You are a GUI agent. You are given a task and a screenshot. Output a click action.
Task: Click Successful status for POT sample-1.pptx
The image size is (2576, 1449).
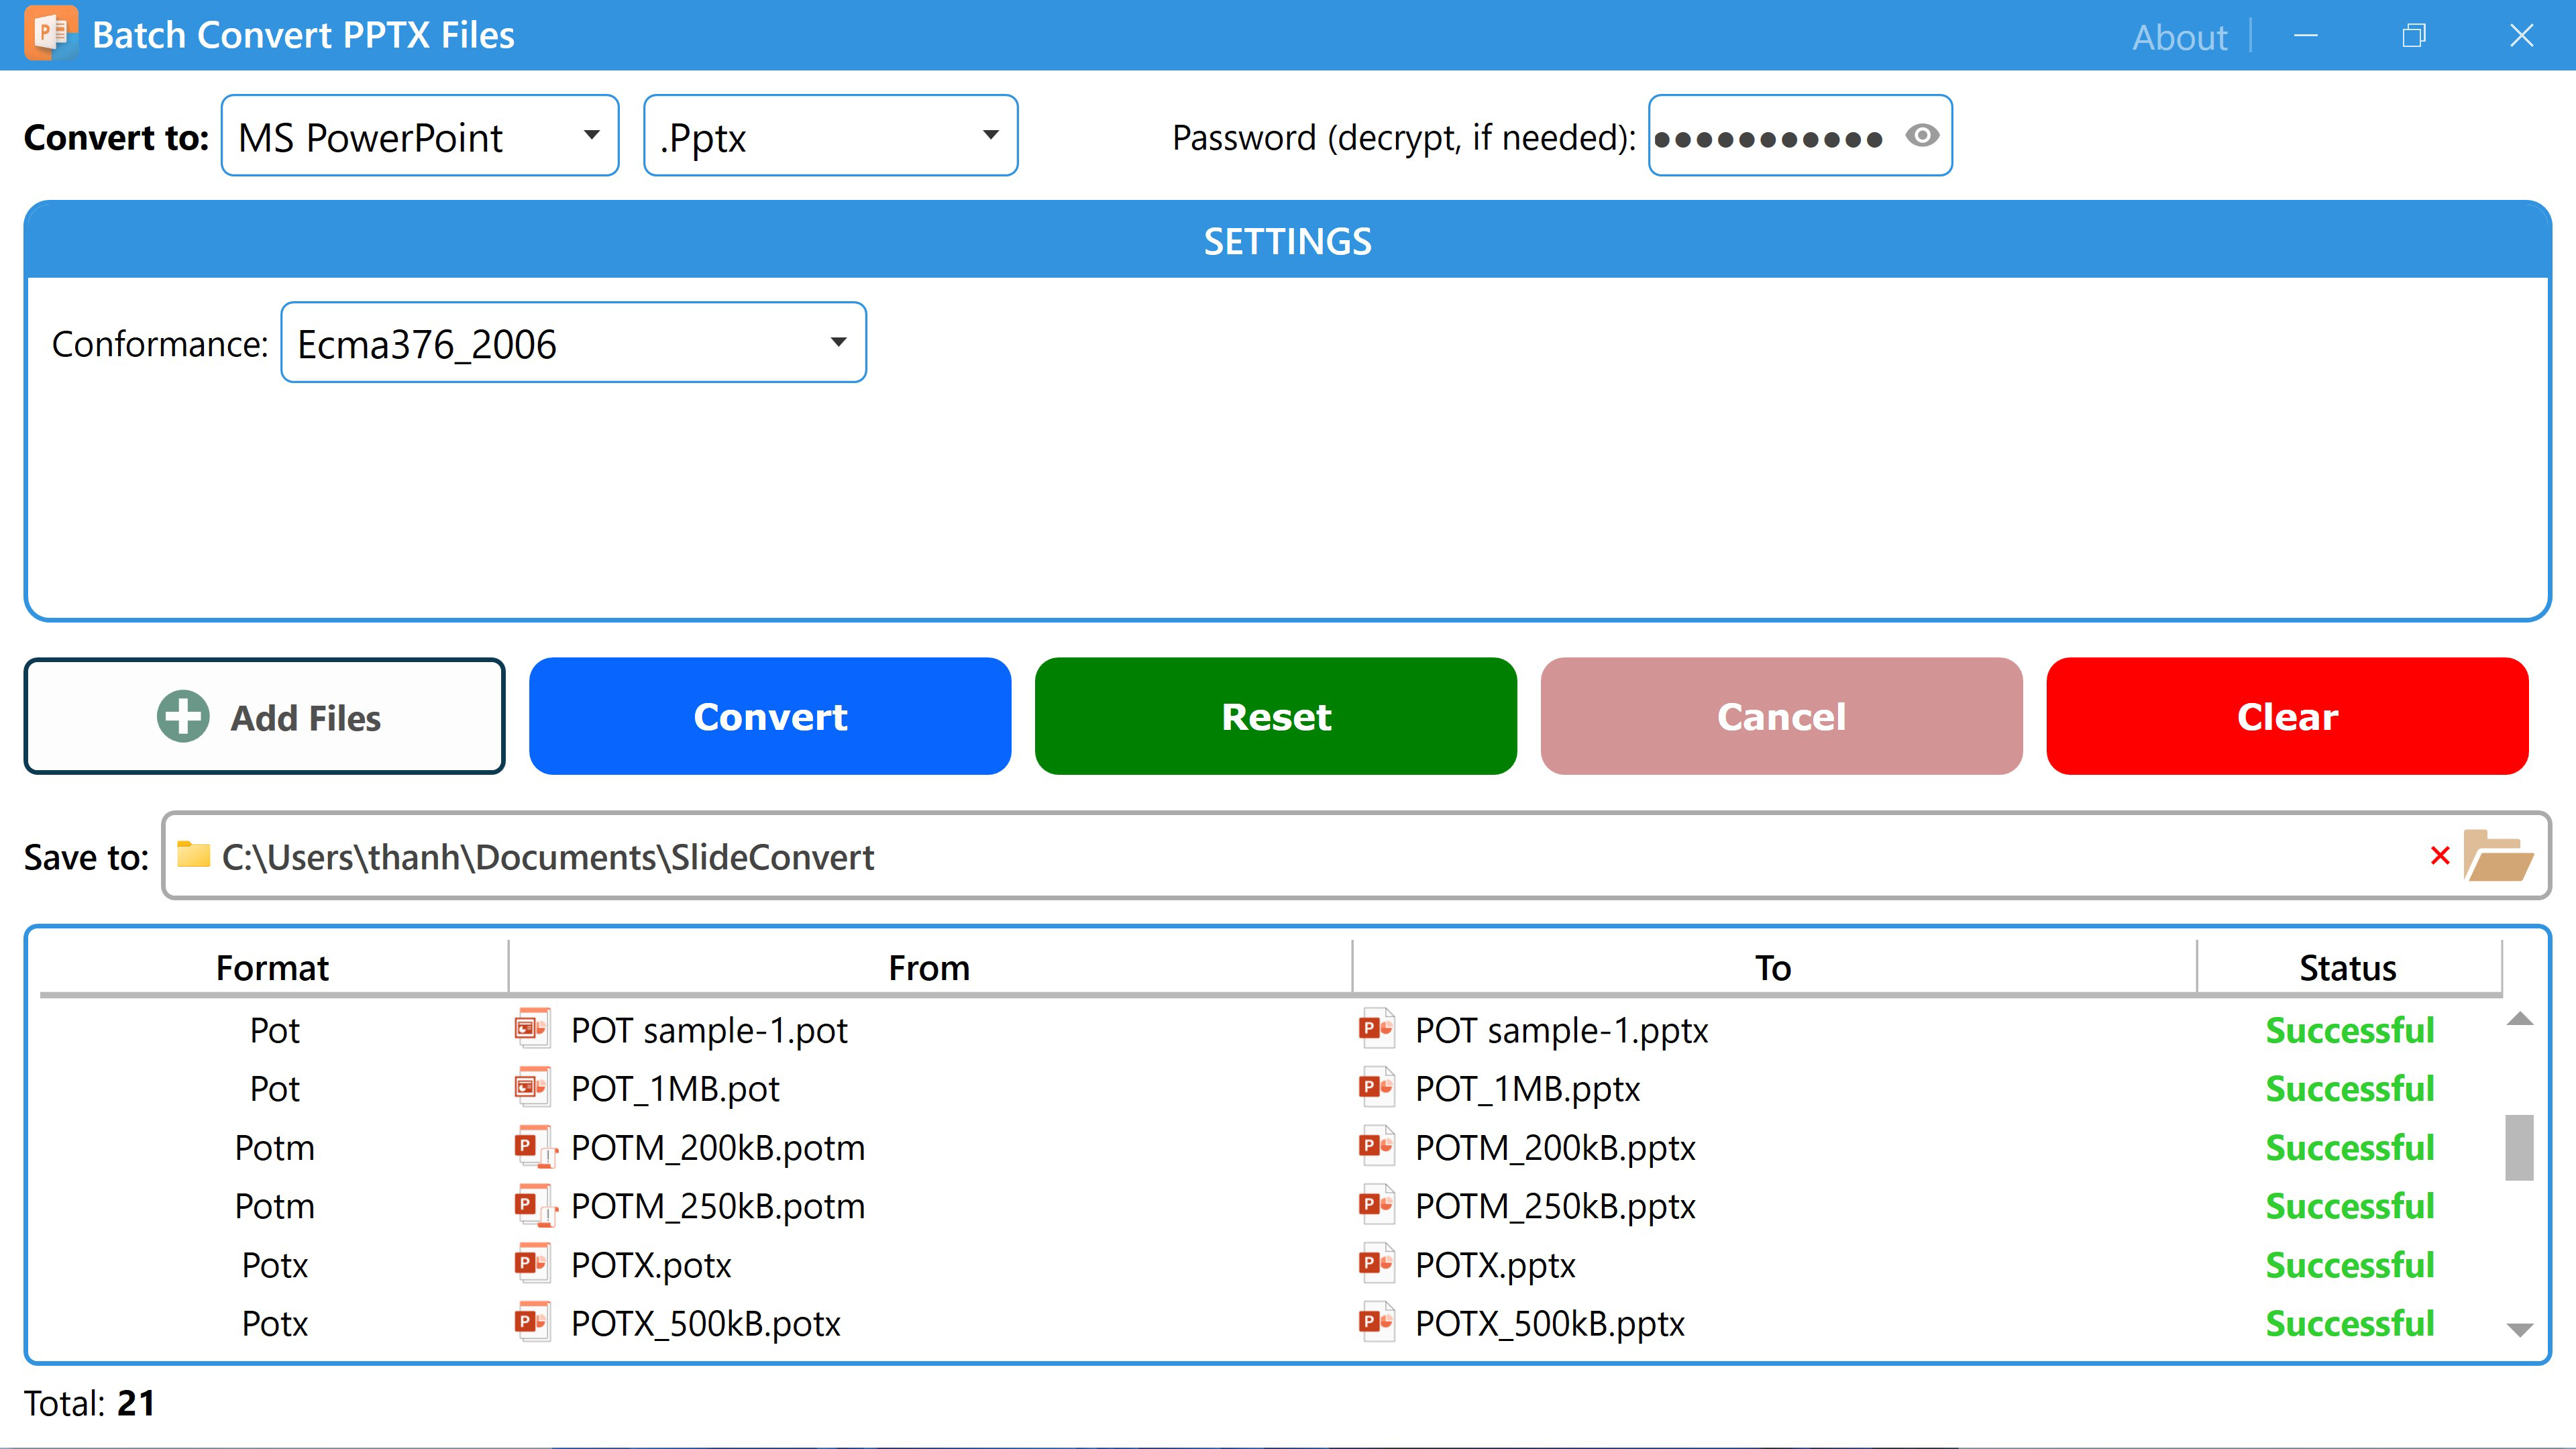(2349, 1030)
